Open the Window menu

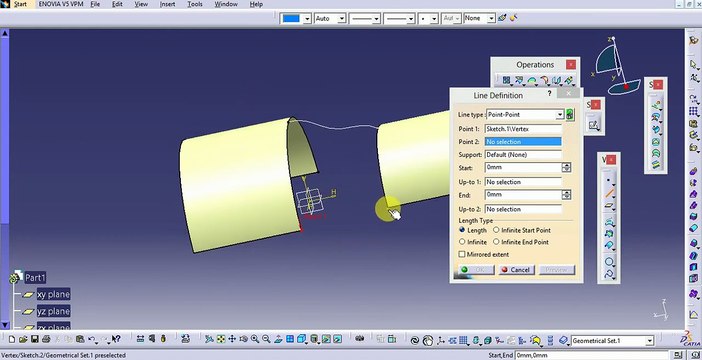point(226,4)
